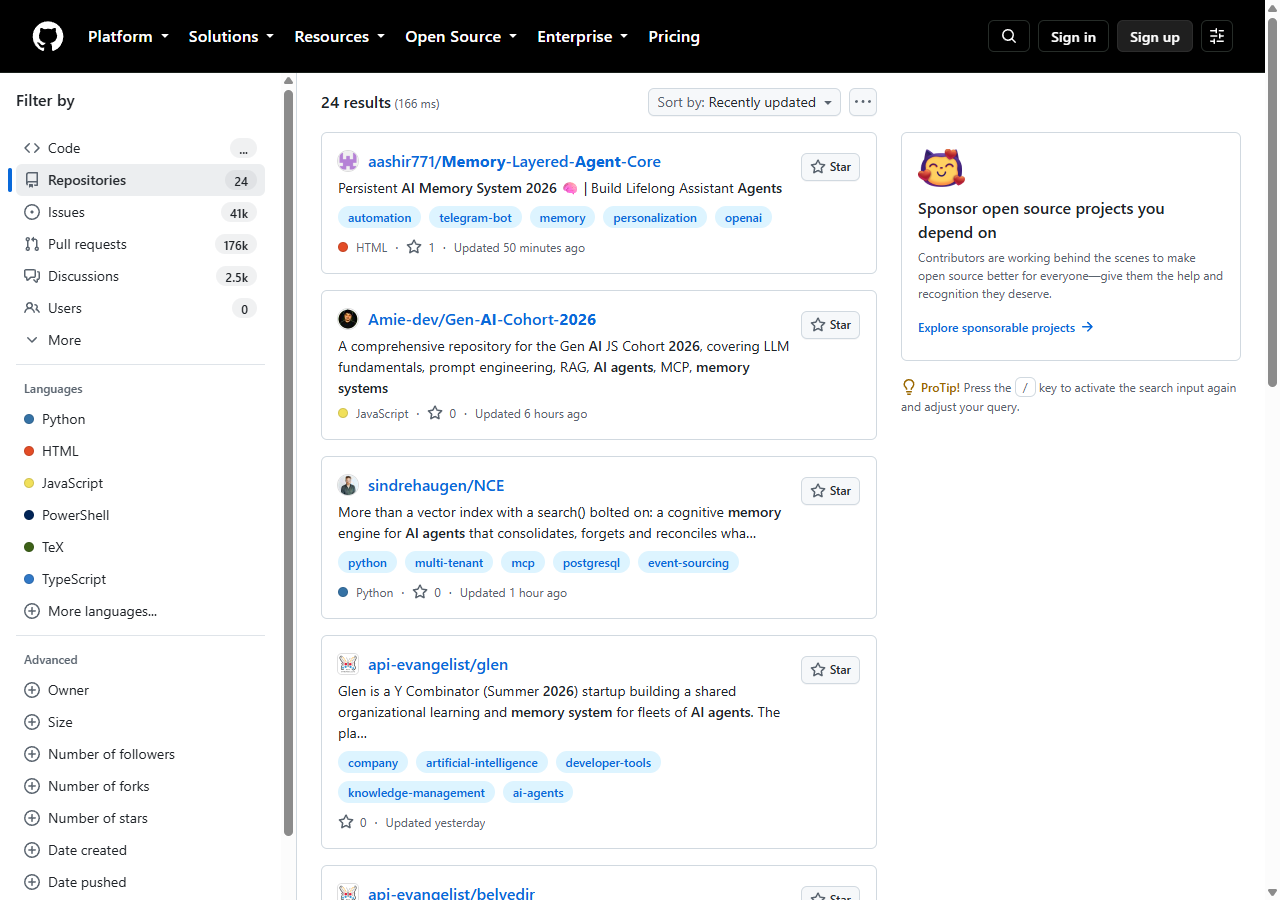Filter results by Code
1280x900 pixels.
coord(140,148)
